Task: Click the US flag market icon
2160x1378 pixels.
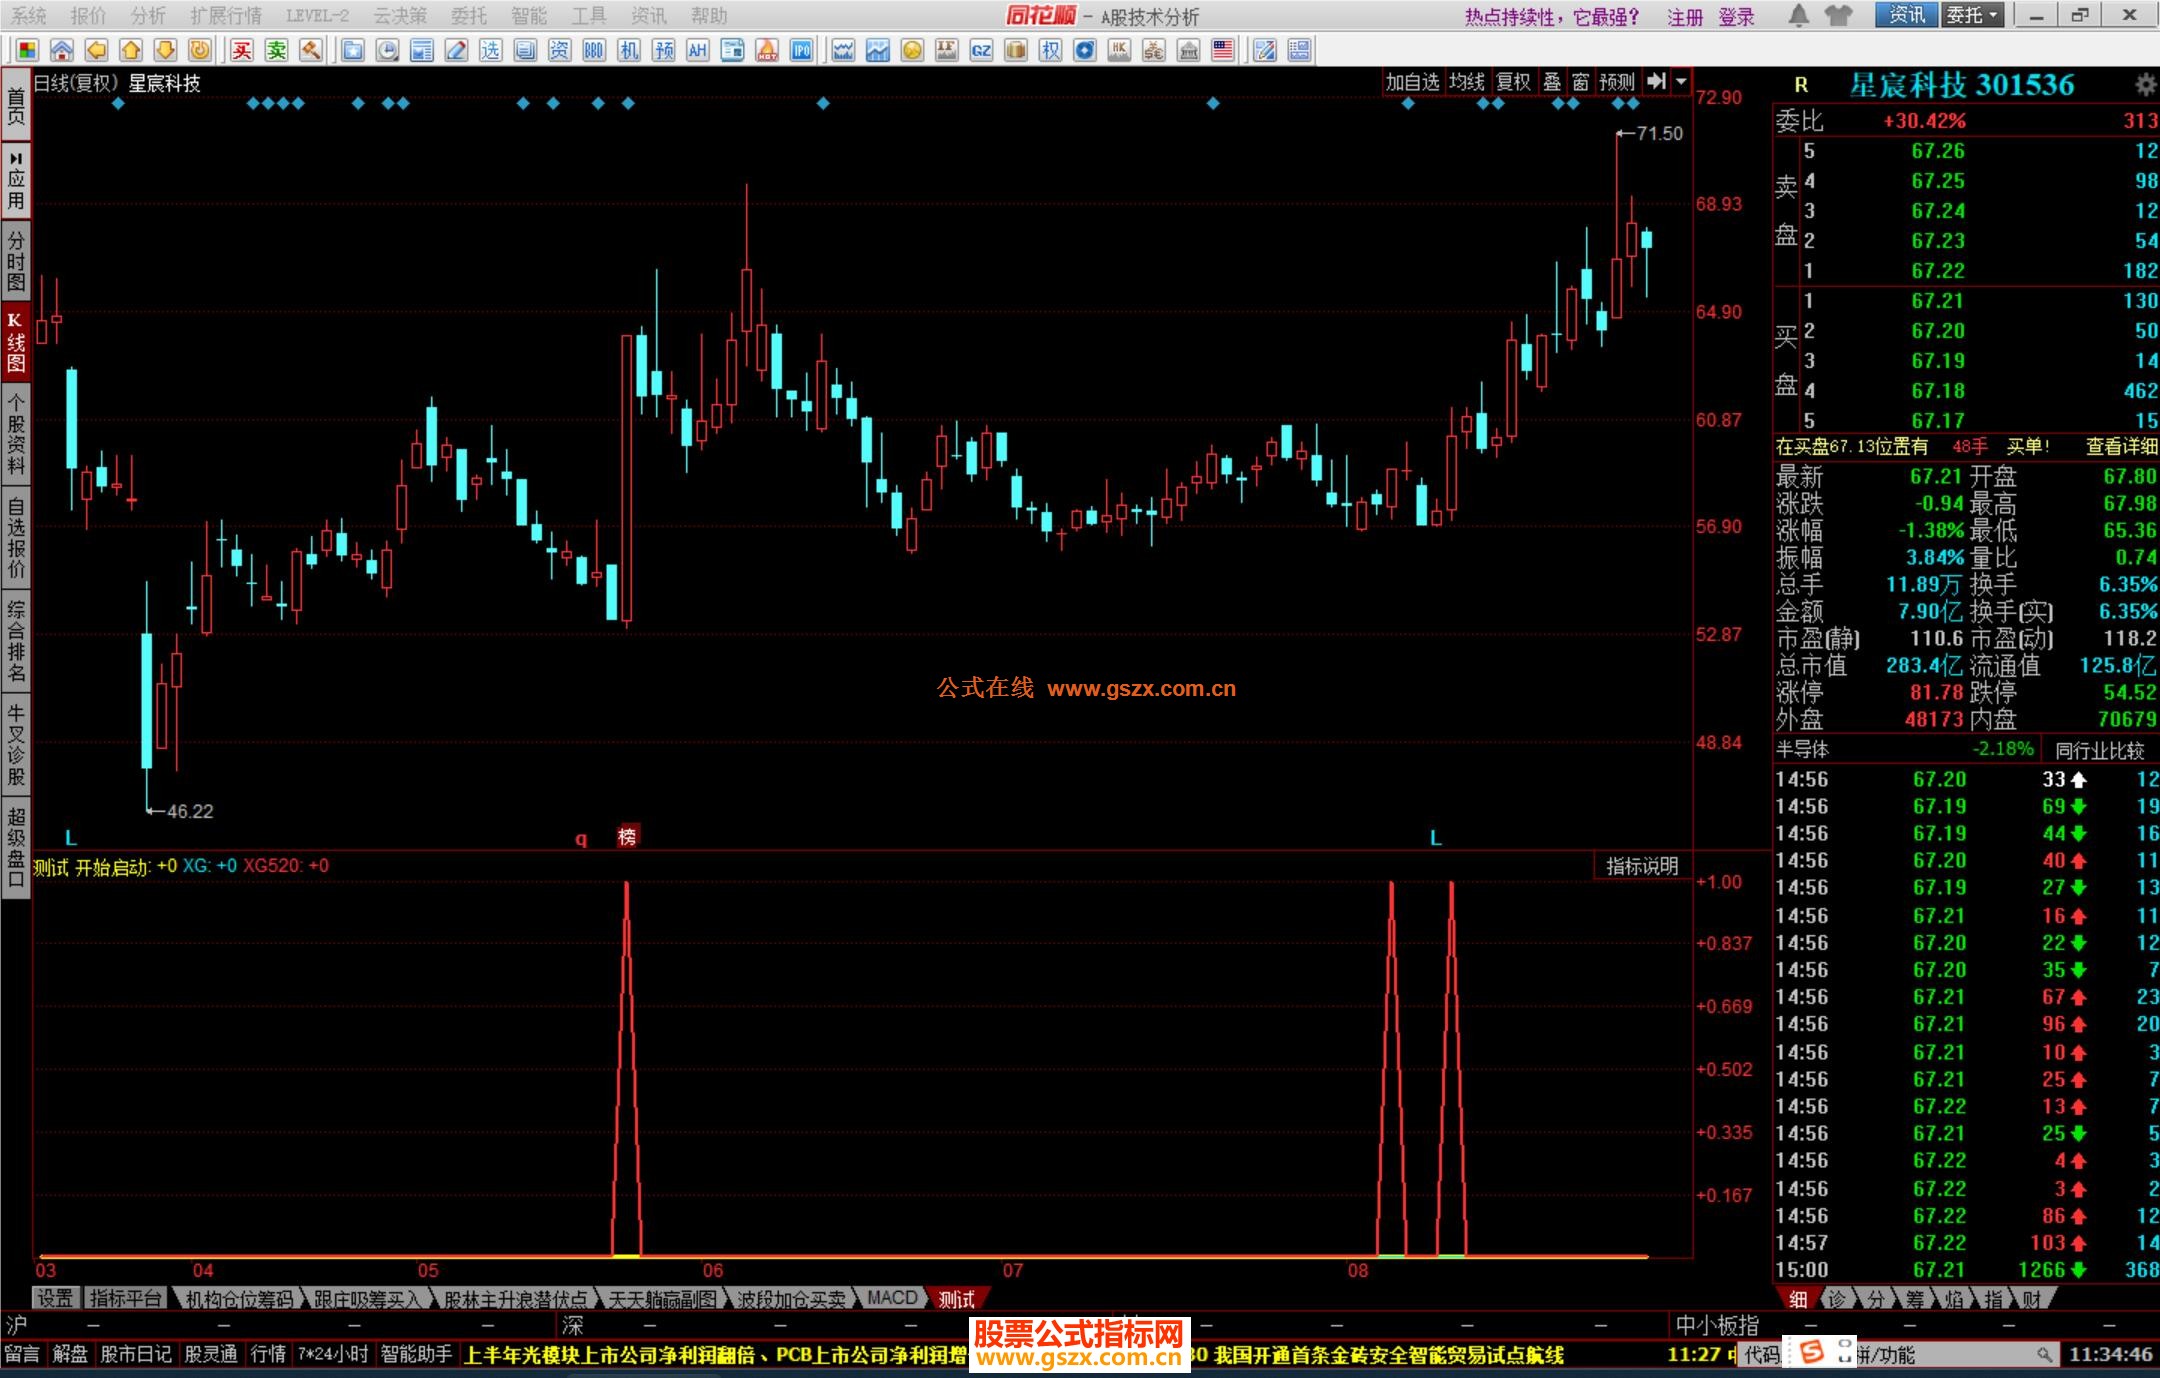Action: pyautogui.click(x=1222, y=50)
